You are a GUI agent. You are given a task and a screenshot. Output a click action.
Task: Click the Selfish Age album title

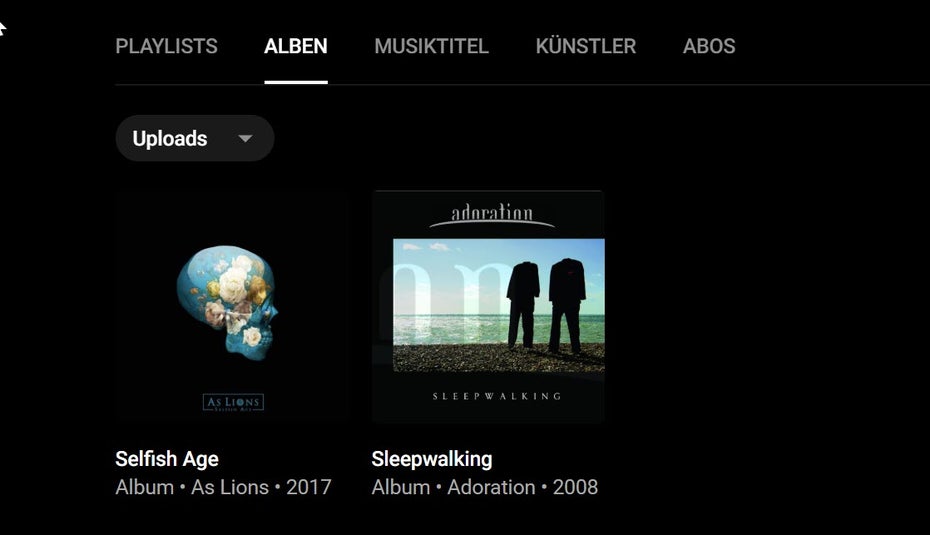click(167, 458)
